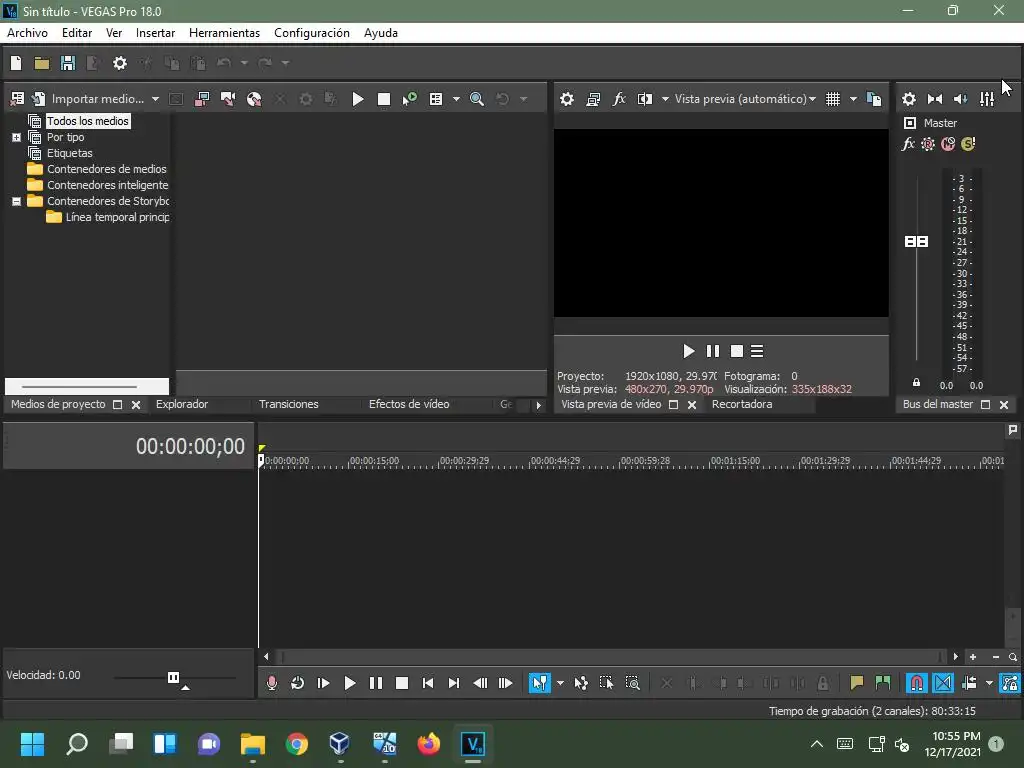This screenshot has height=768, width=1024.
Task: Open the Insertar menu
Action: [x=155, y=33]
